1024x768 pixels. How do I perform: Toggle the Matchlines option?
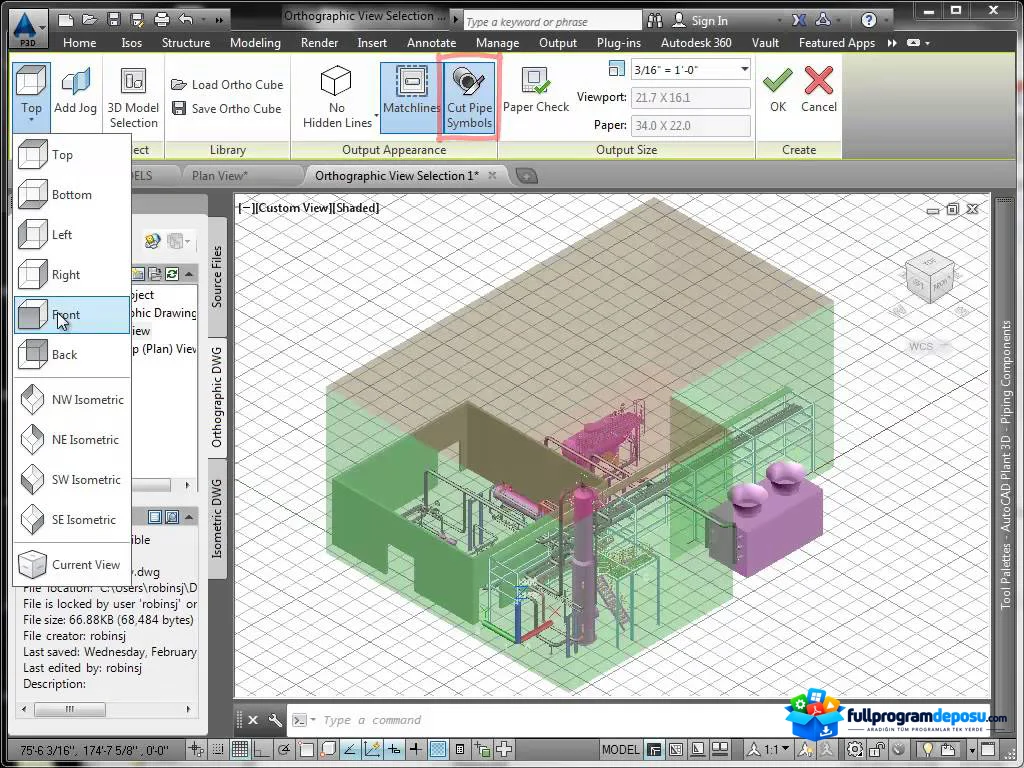(x=411, y=97)
